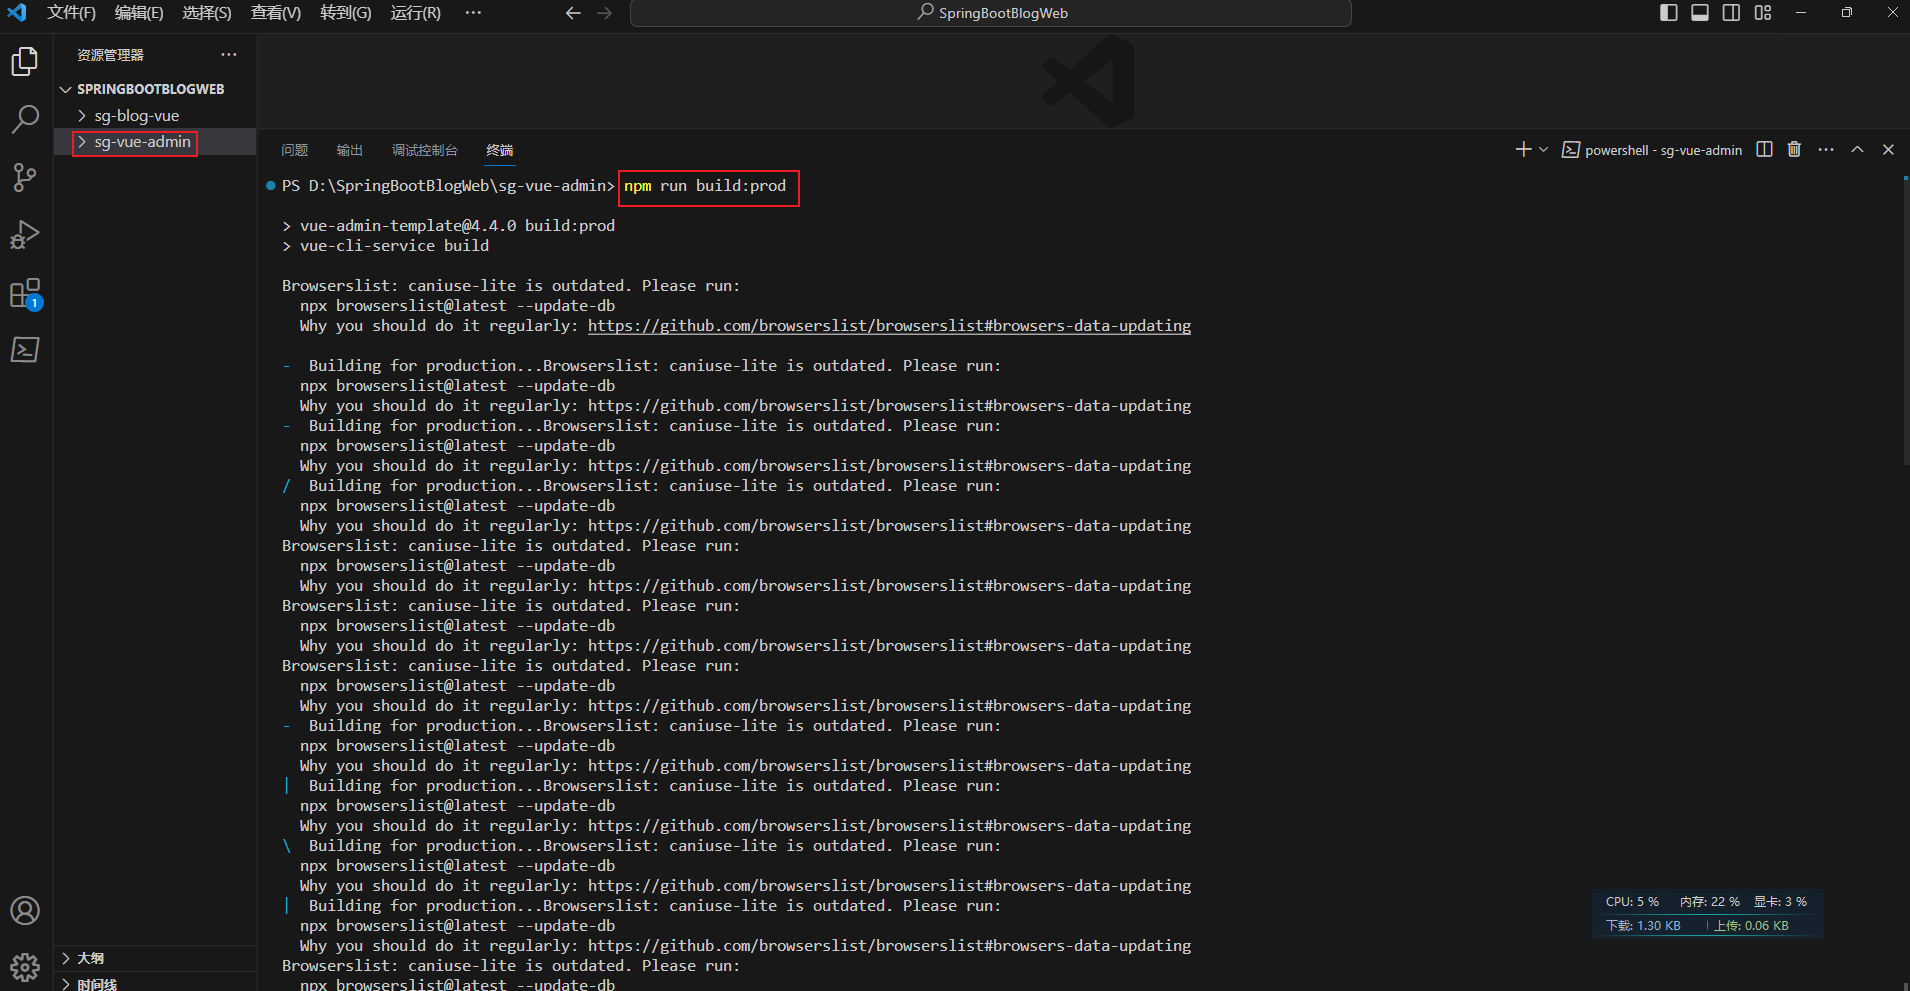The height and width of the screenshot is (991, 1910).
Task: Open the Search view in activity bar
Action: coord(25,120)
